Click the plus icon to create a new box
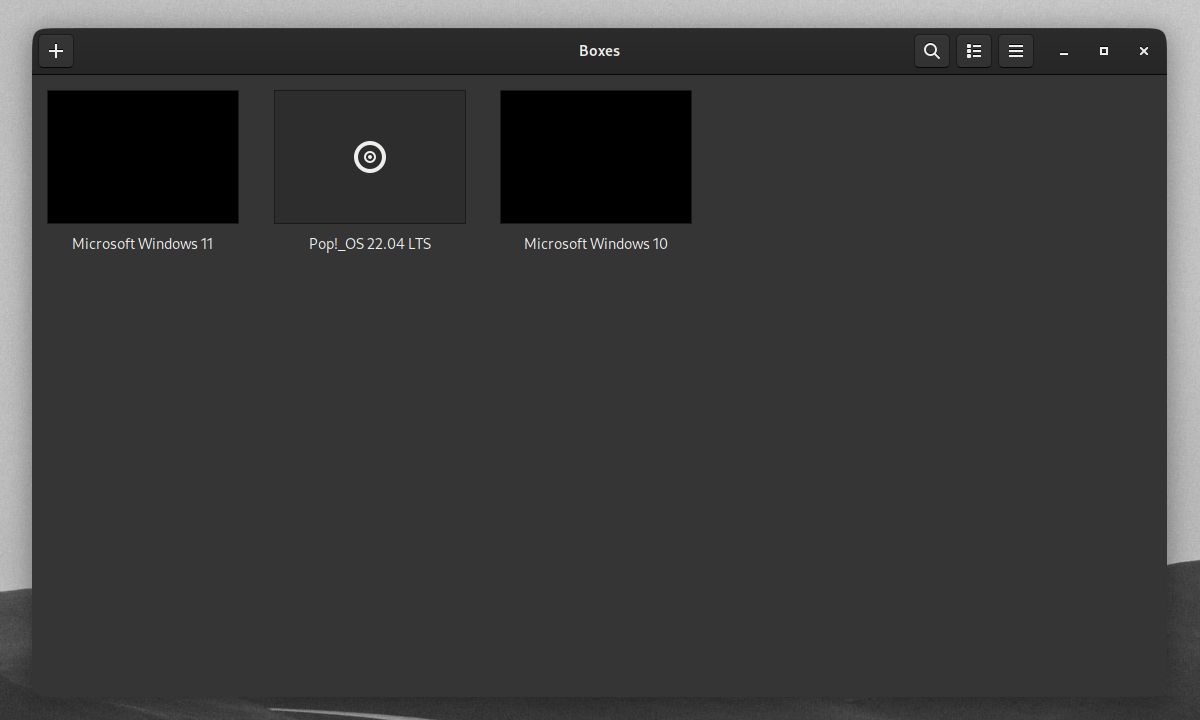1200x720 pixels. tap(56, 51)
